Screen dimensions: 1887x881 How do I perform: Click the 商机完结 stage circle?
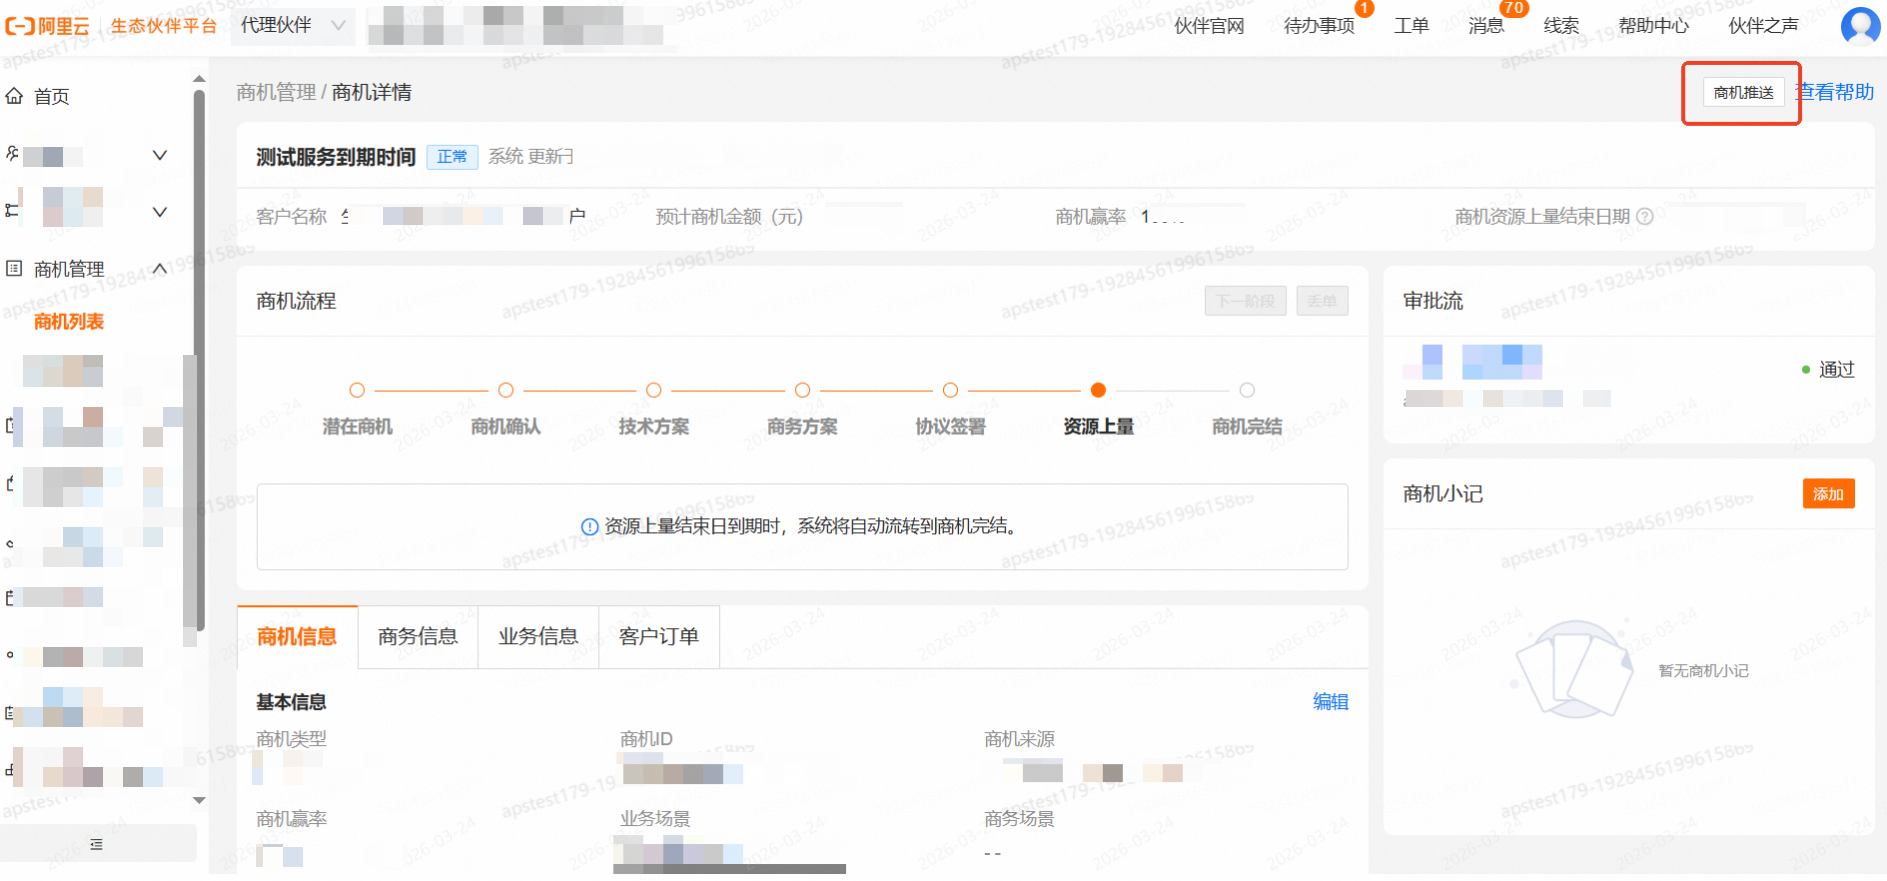(x=1246, y=390)
